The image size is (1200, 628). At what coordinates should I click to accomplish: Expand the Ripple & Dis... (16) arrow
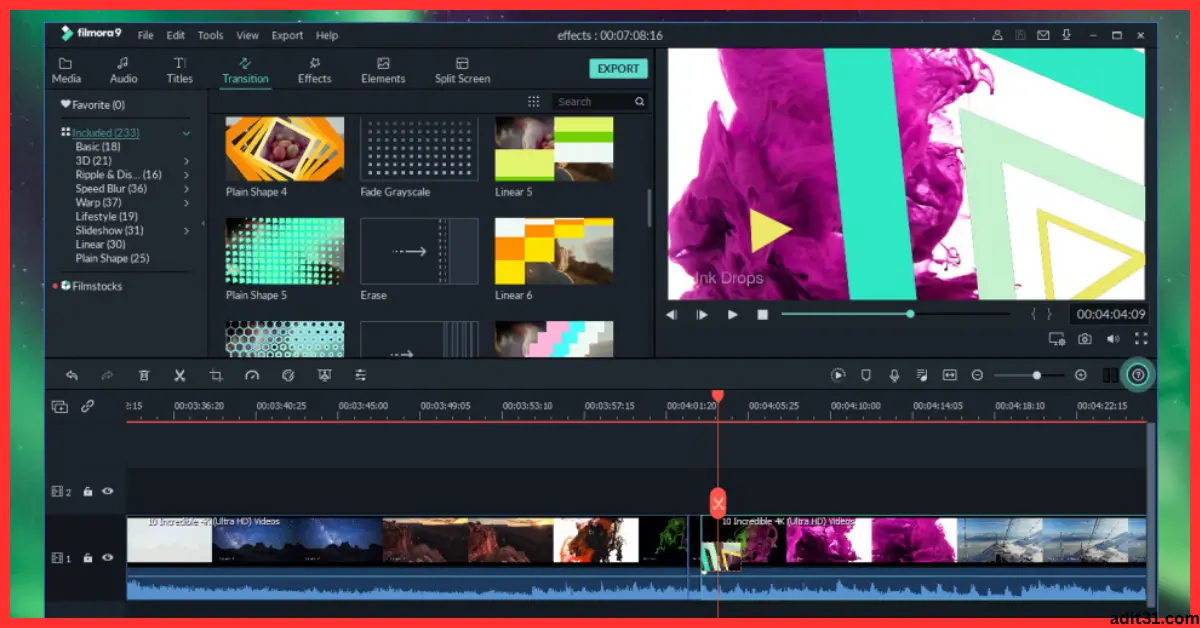click(186, 175)
